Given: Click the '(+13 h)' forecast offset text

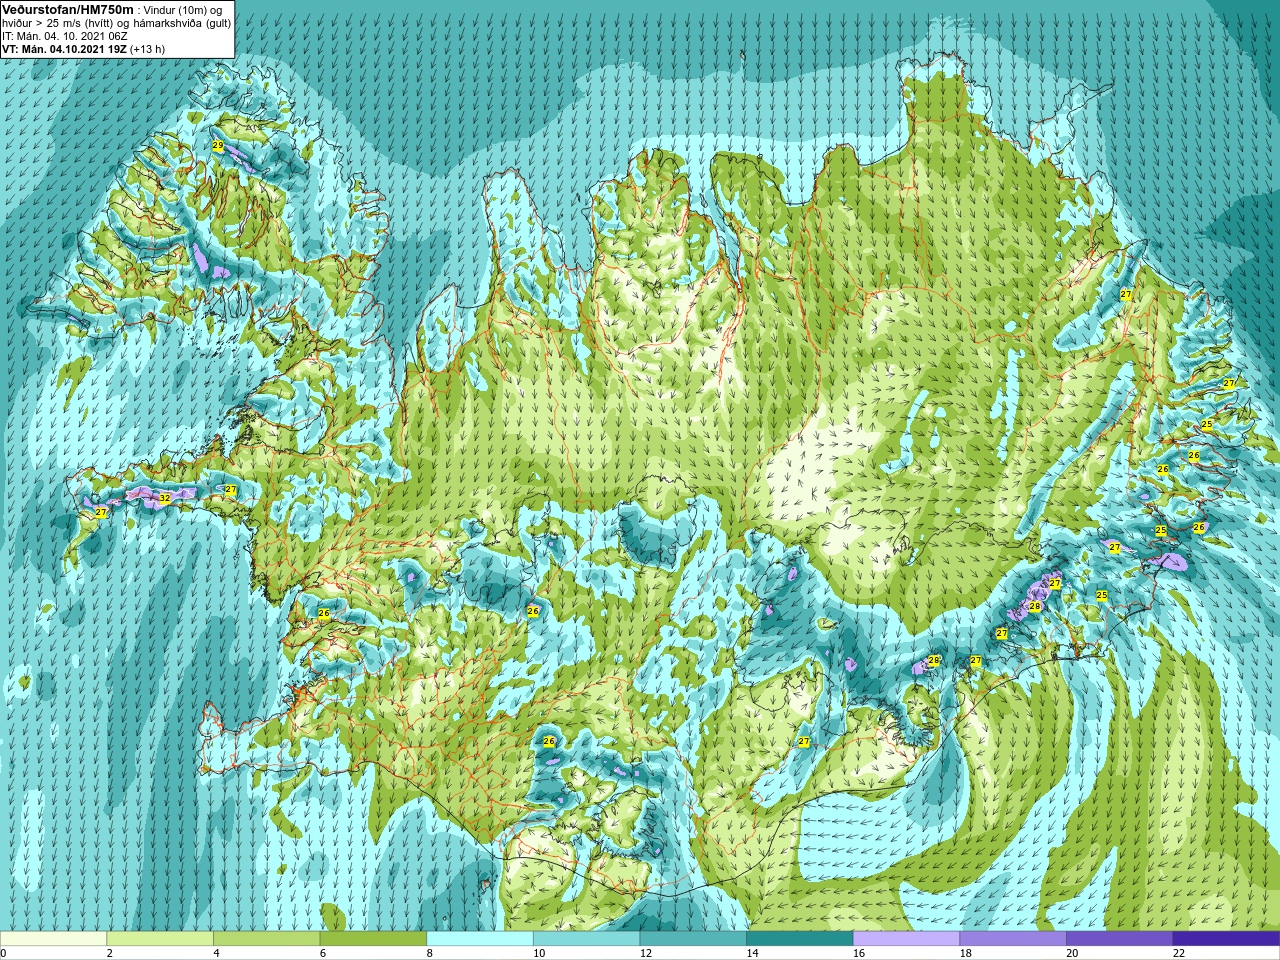Looking at the screenshot, I should (x=148, y=49).
